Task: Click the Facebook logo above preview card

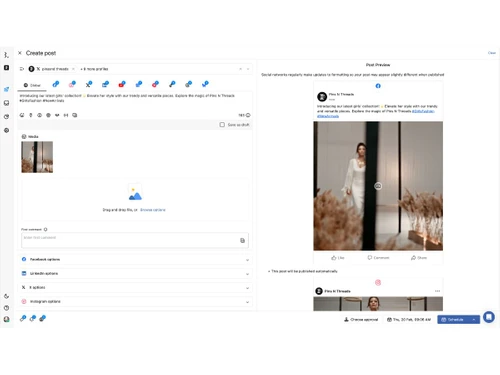Action: [x=378, y=86]
